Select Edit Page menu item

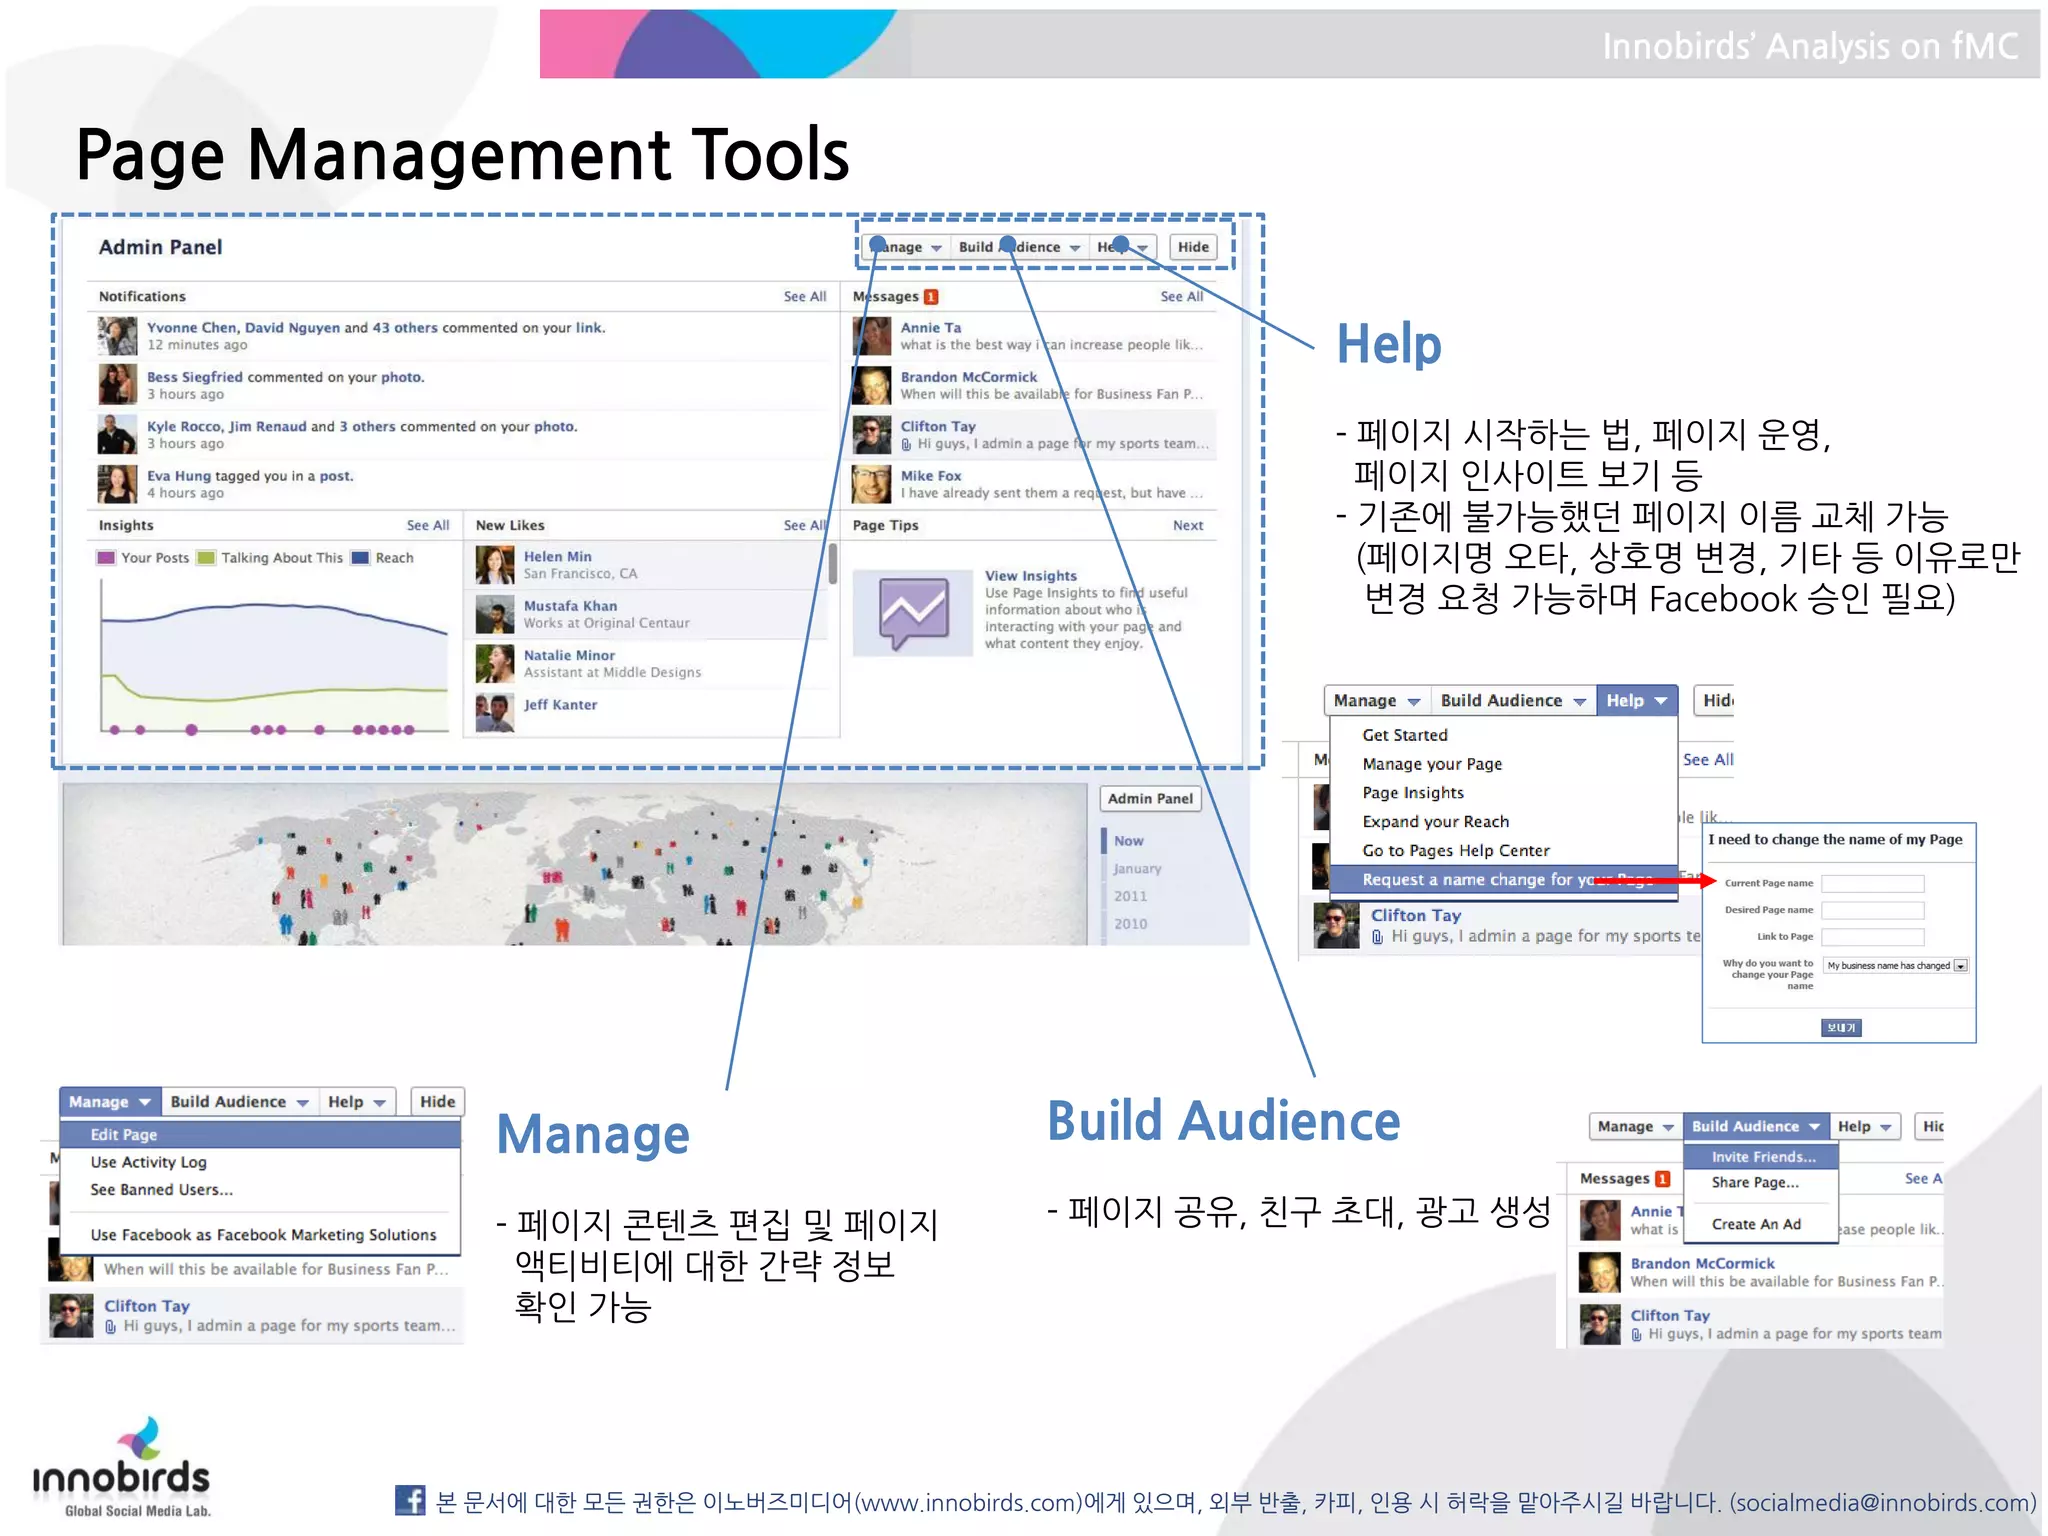point(260,1134)
